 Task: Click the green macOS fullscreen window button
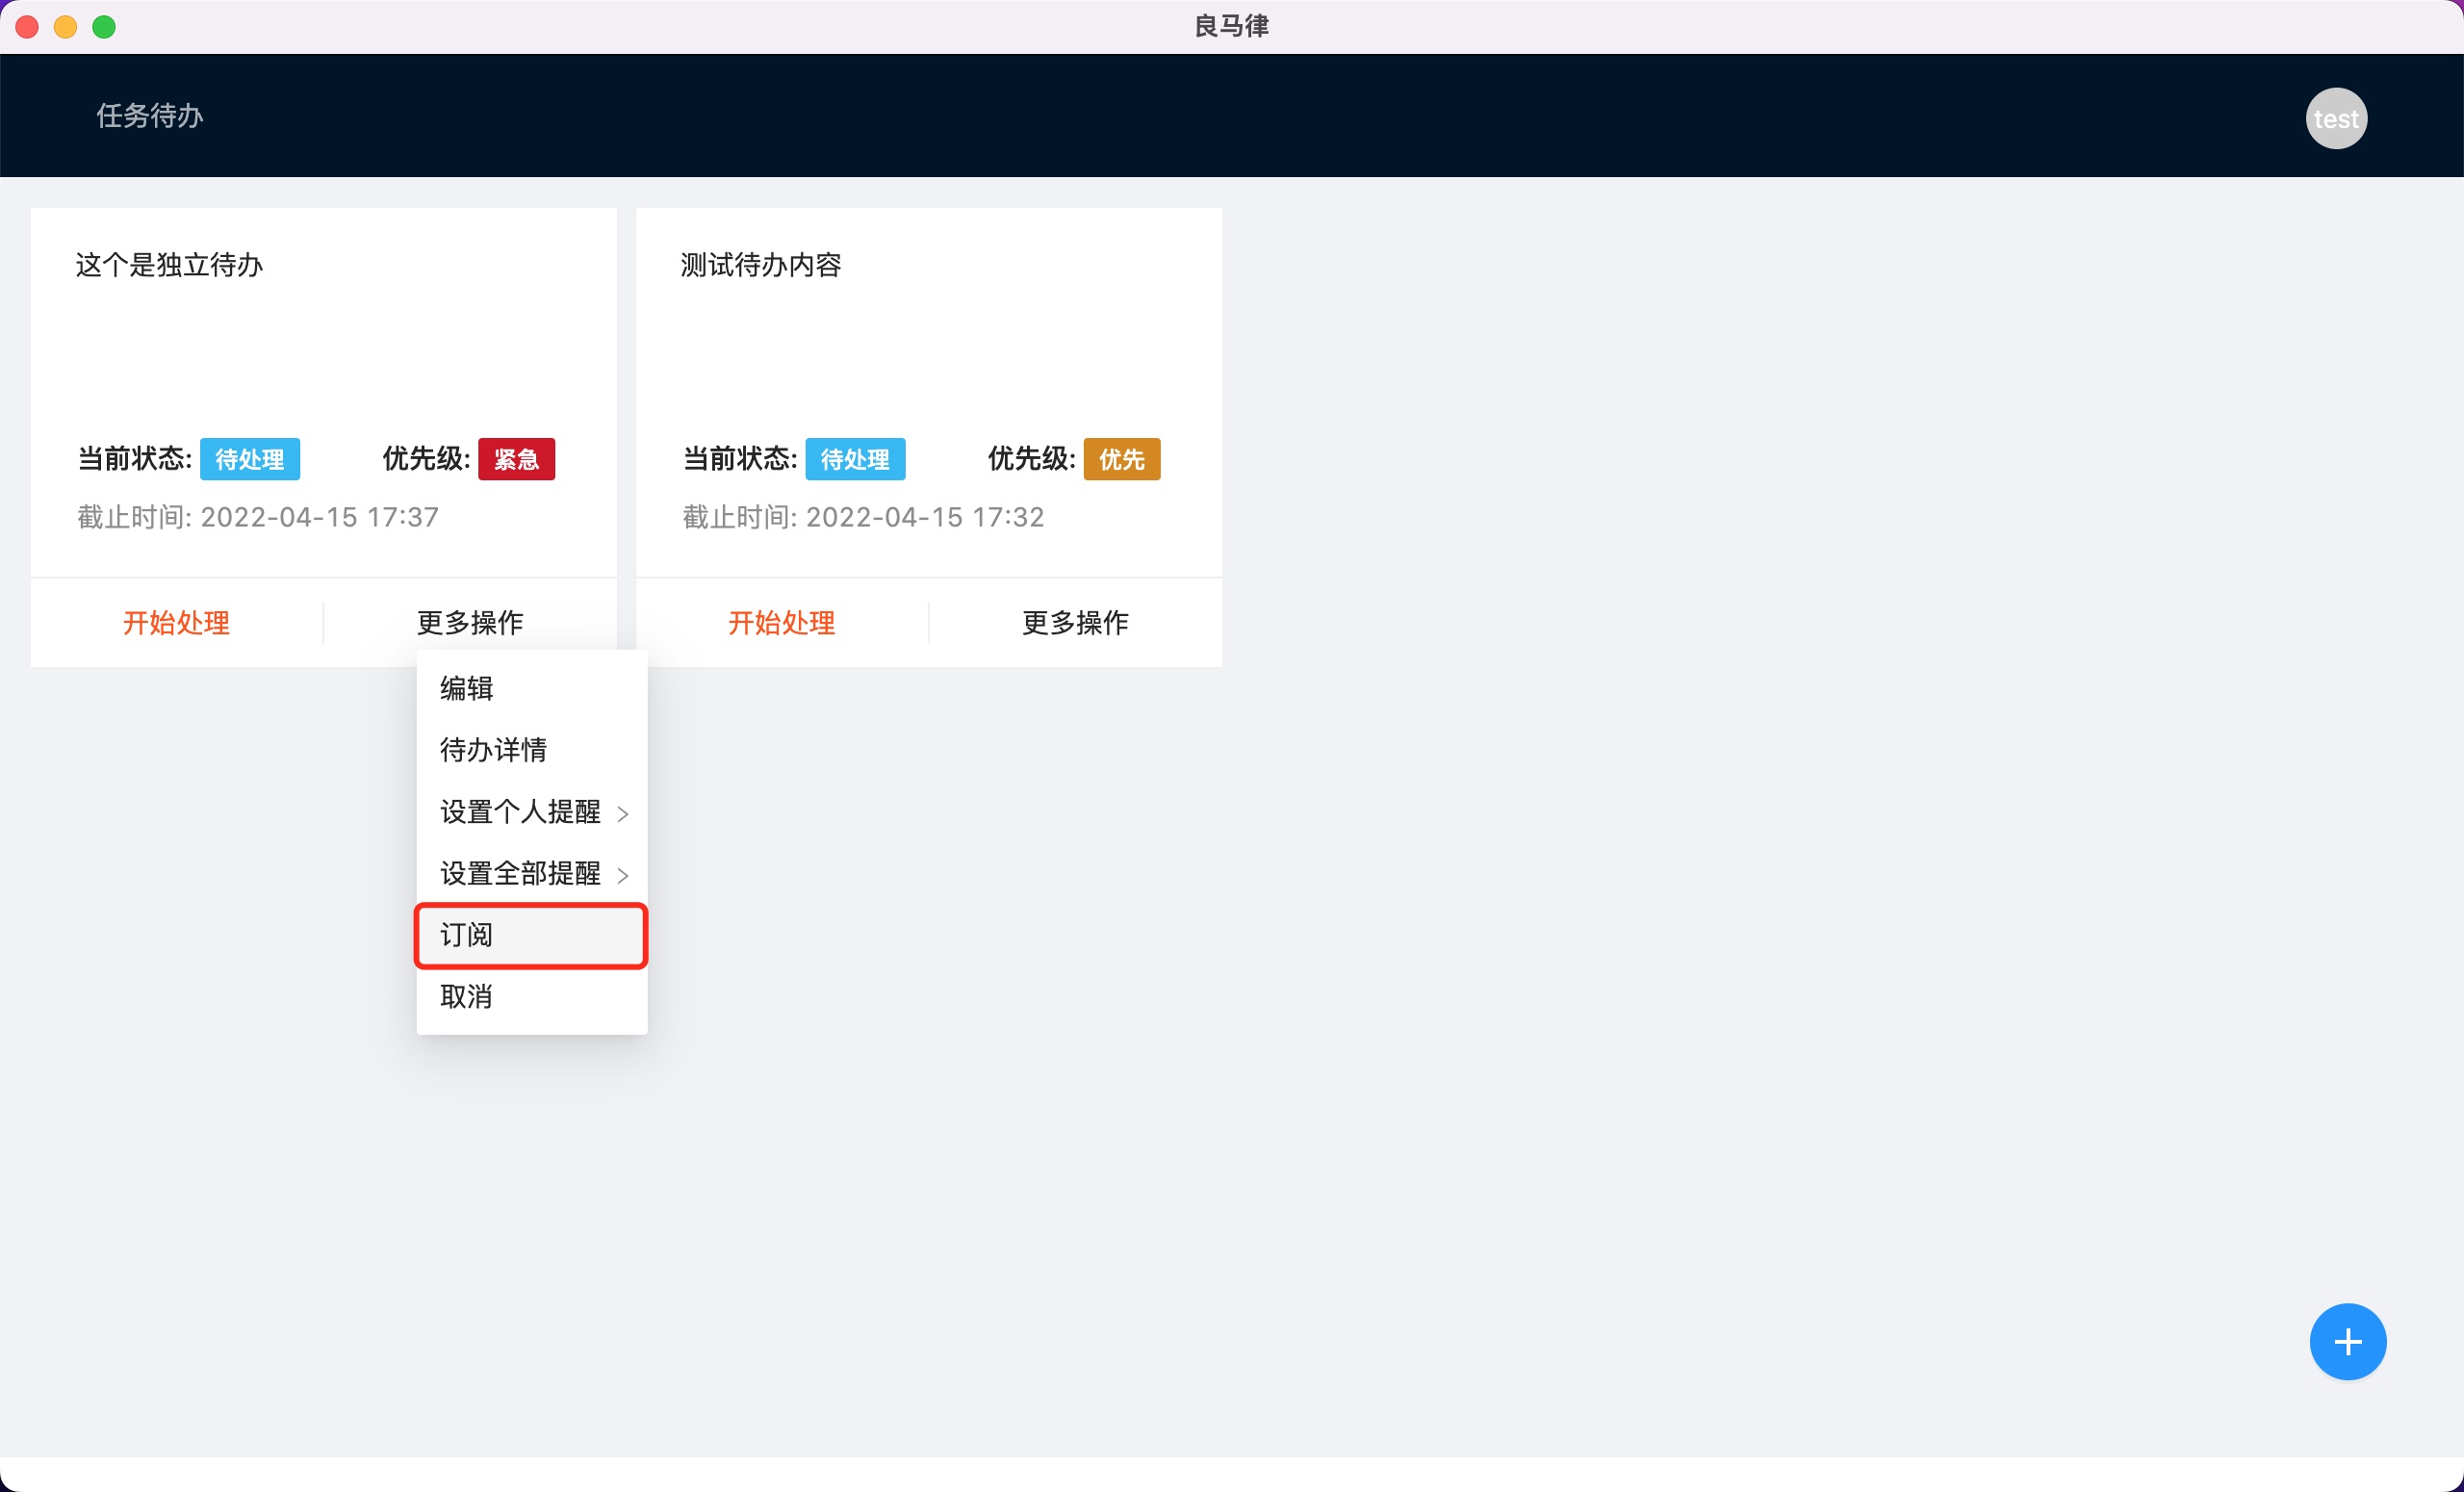(x=104, y=27)
